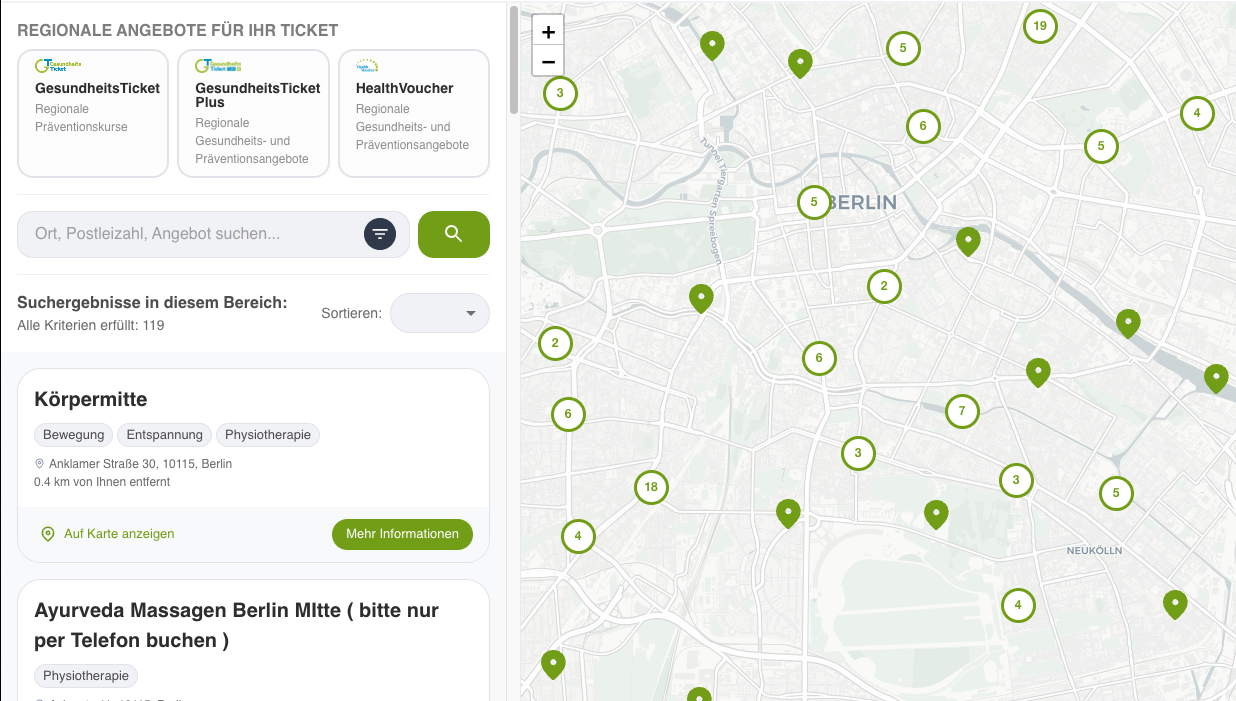
Task: Select the GesundheitsTicket Plus offer card
Action: click(x=254, y=114)
